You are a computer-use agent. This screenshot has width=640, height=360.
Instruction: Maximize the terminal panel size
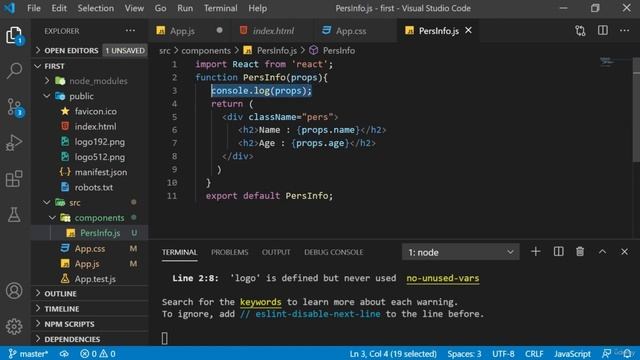click(602, 252)
